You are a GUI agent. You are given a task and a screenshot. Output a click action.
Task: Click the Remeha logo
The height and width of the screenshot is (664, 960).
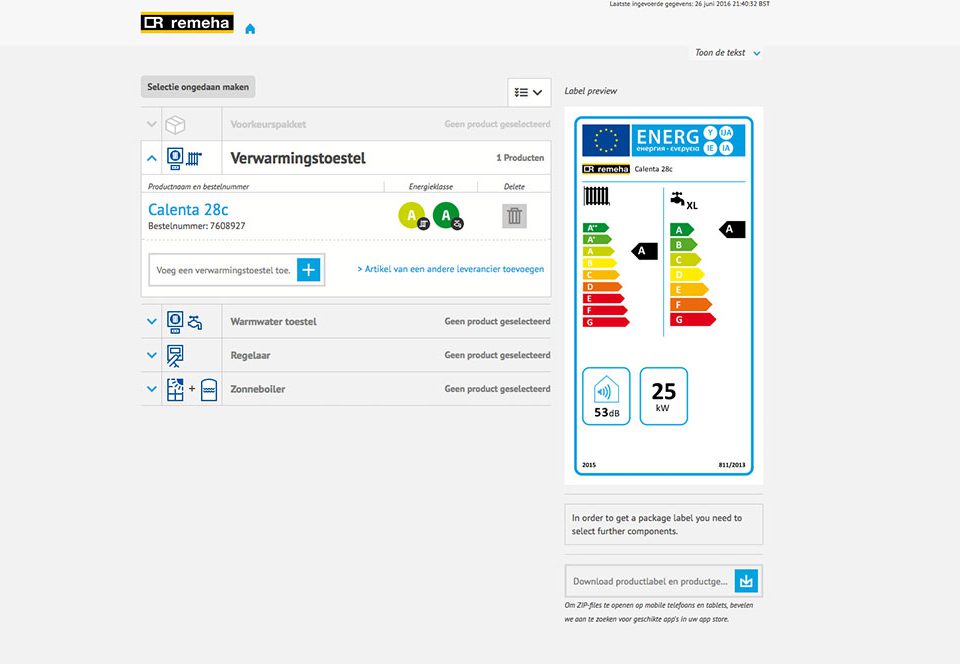[x=187, y=23]
